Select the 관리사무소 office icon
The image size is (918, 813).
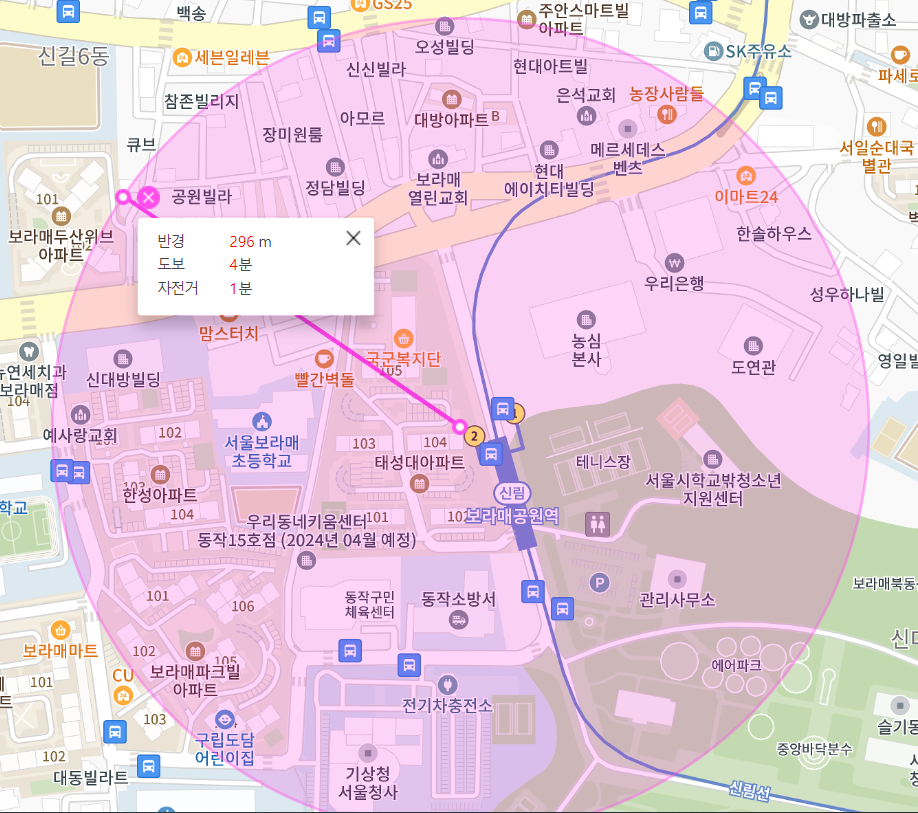(677, 579)
